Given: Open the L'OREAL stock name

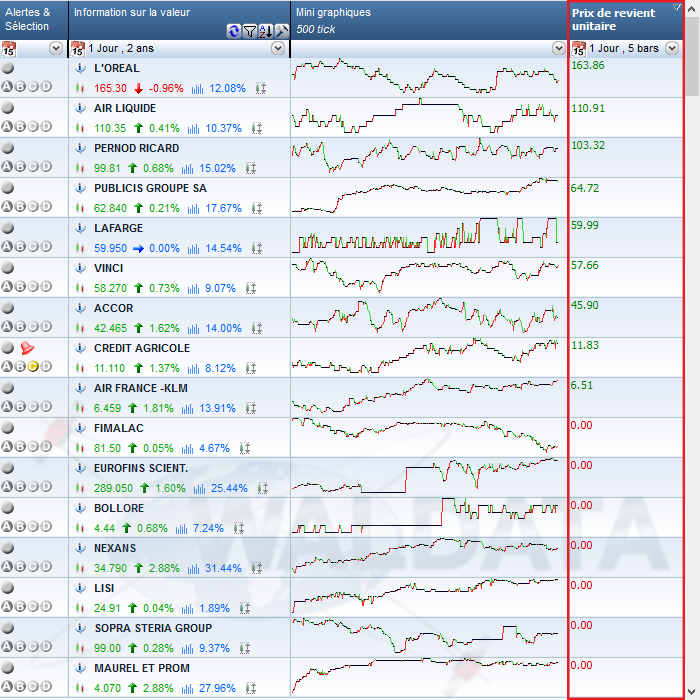Looking at the screenshot, I should pyautogui.click(x=117, y=68).
